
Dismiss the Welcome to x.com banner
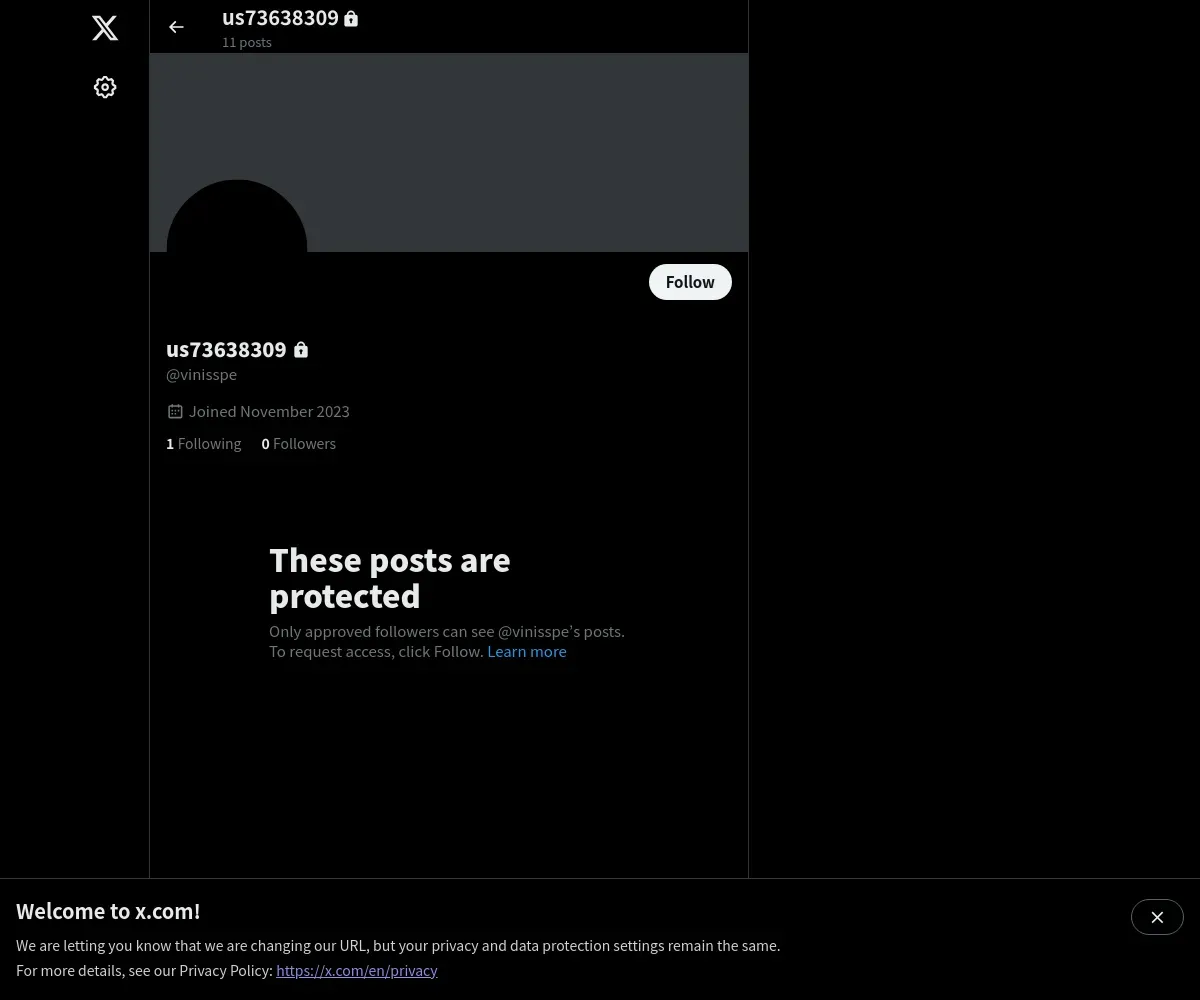(1157, 917)
